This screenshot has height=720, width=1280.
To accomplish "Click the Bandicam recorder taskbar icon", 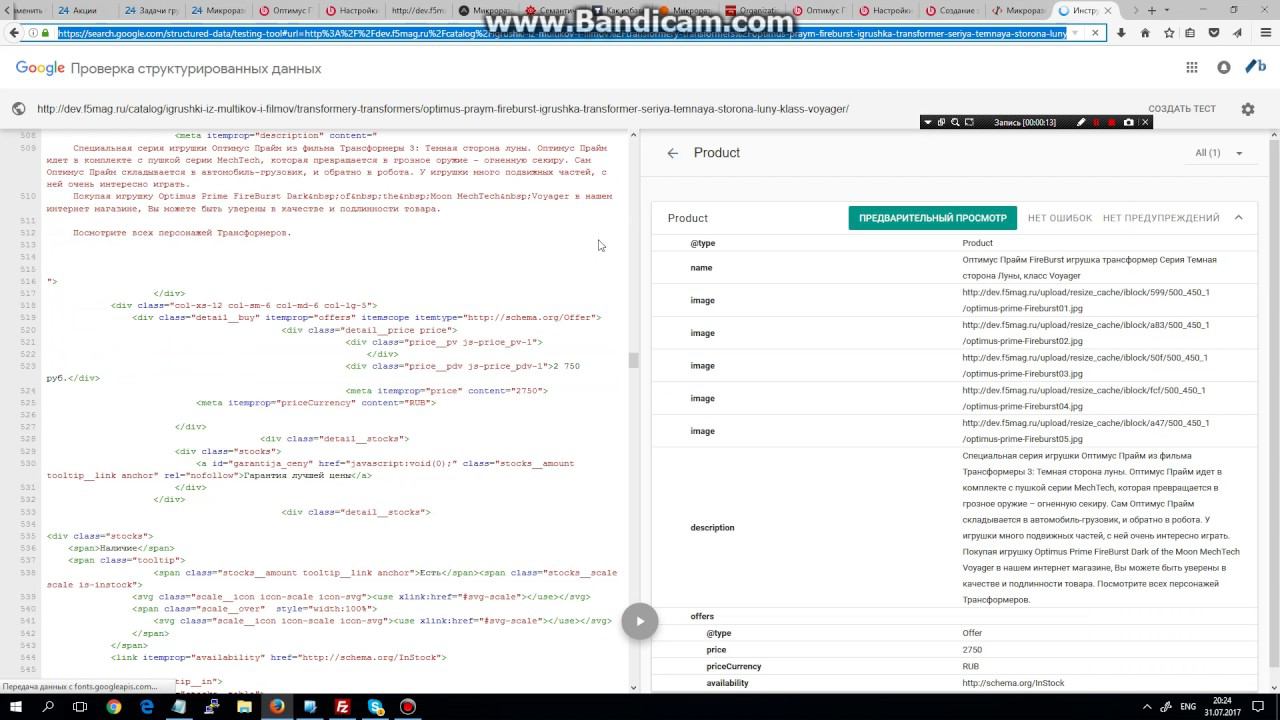I will click(x=407, y=707).
